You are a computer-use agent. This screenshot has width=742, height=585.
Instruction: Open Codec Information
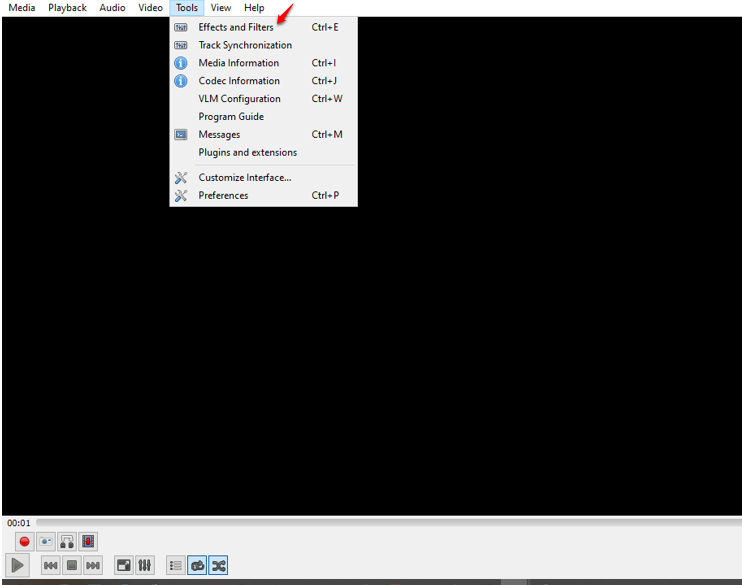[x=264, y=81]
